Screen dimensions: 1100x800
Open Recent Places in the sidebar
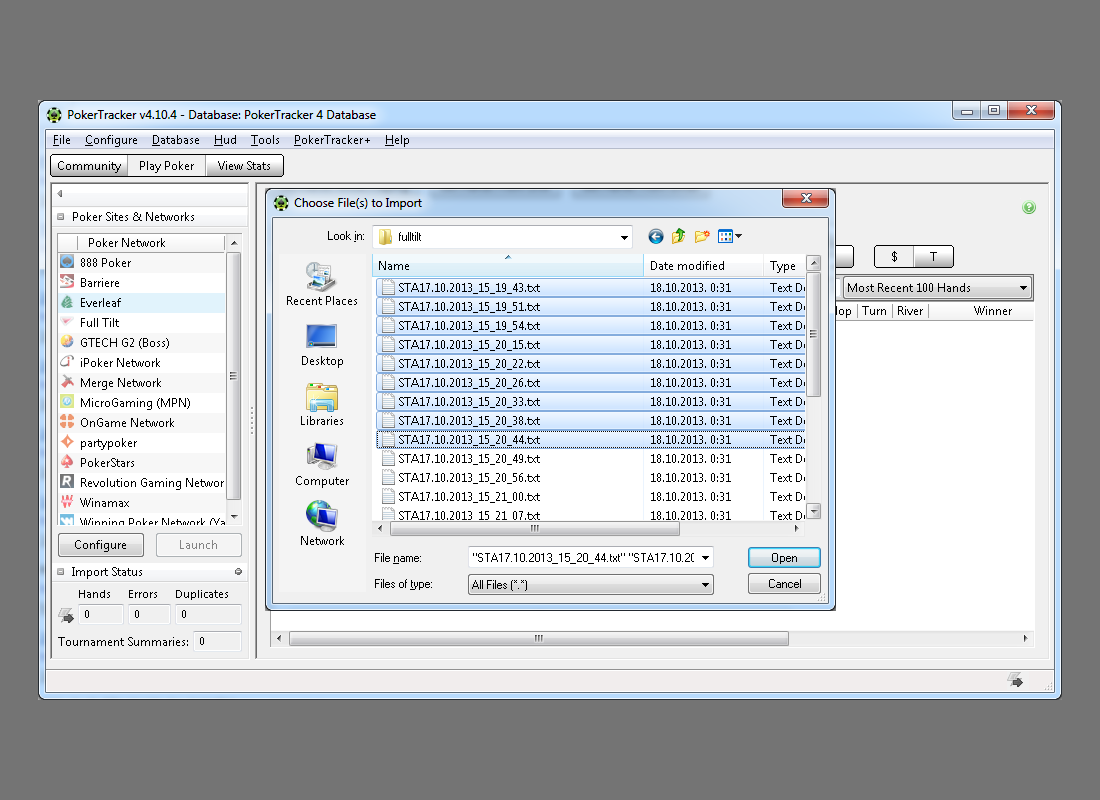coord(321,283)
